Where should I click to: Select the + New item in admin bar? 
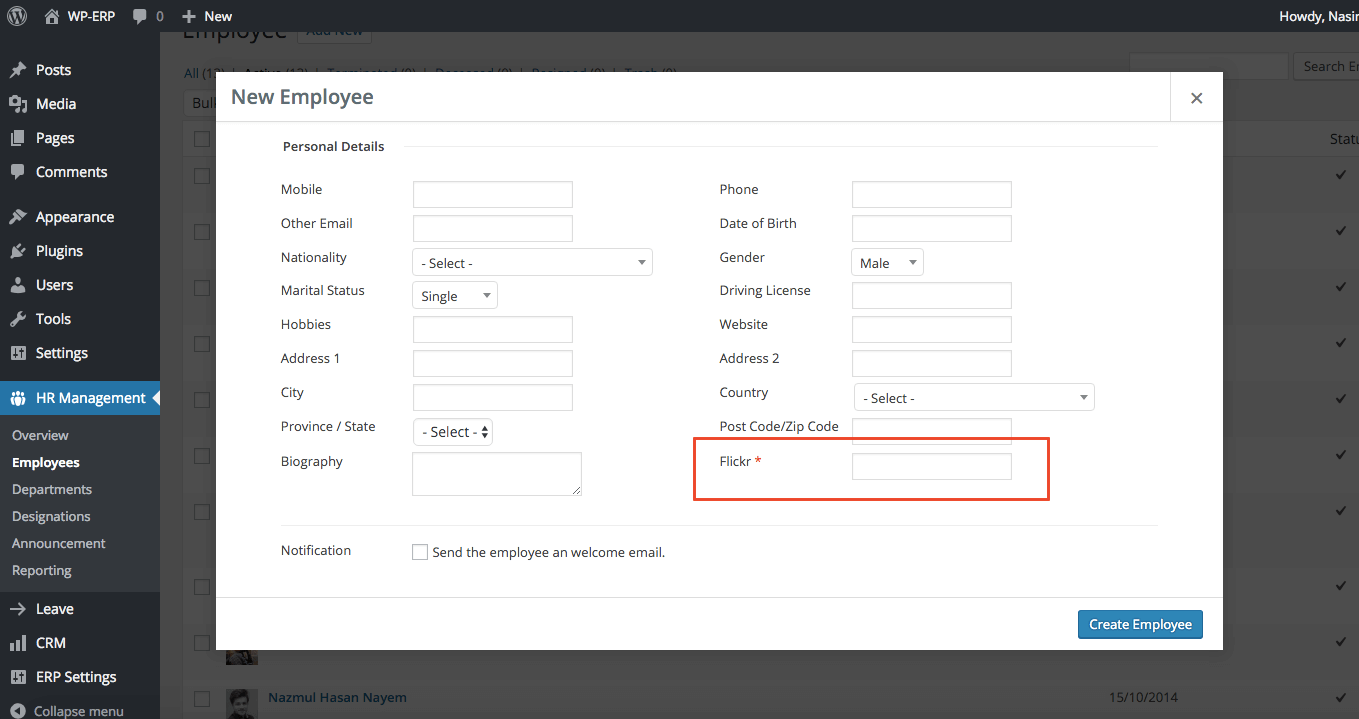pyautogui.click(x=206, y=16)
